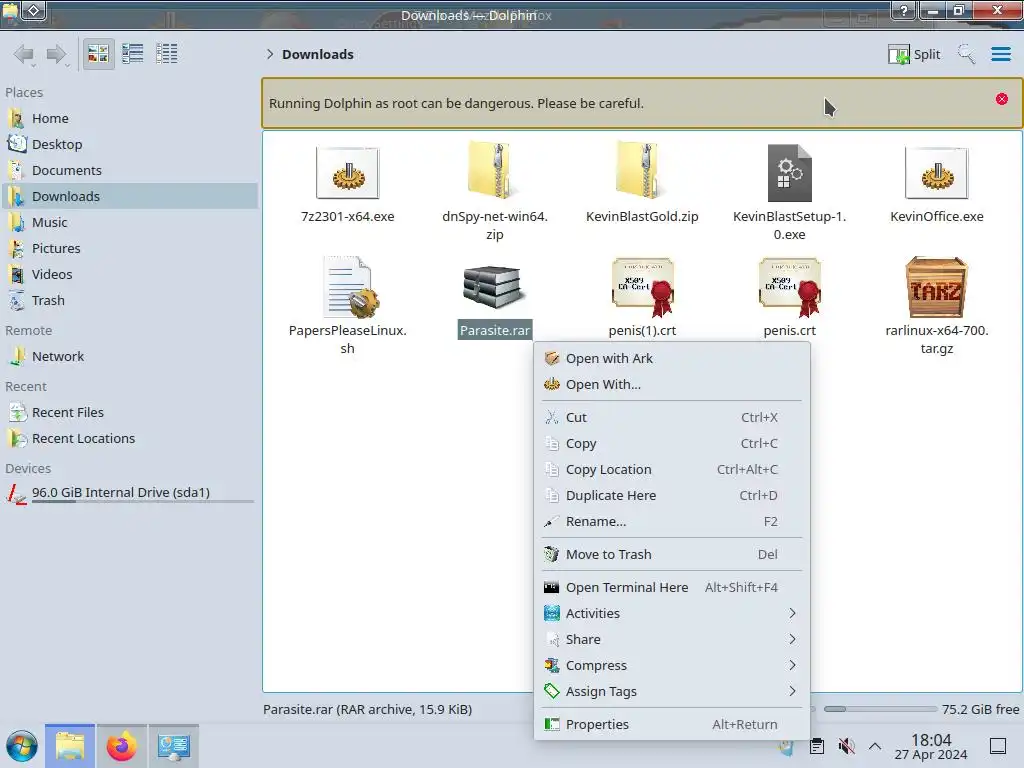The height and width of the screenshot is (768, 1024).
Task: Choose Open Terminal Here
Action: 672,587
